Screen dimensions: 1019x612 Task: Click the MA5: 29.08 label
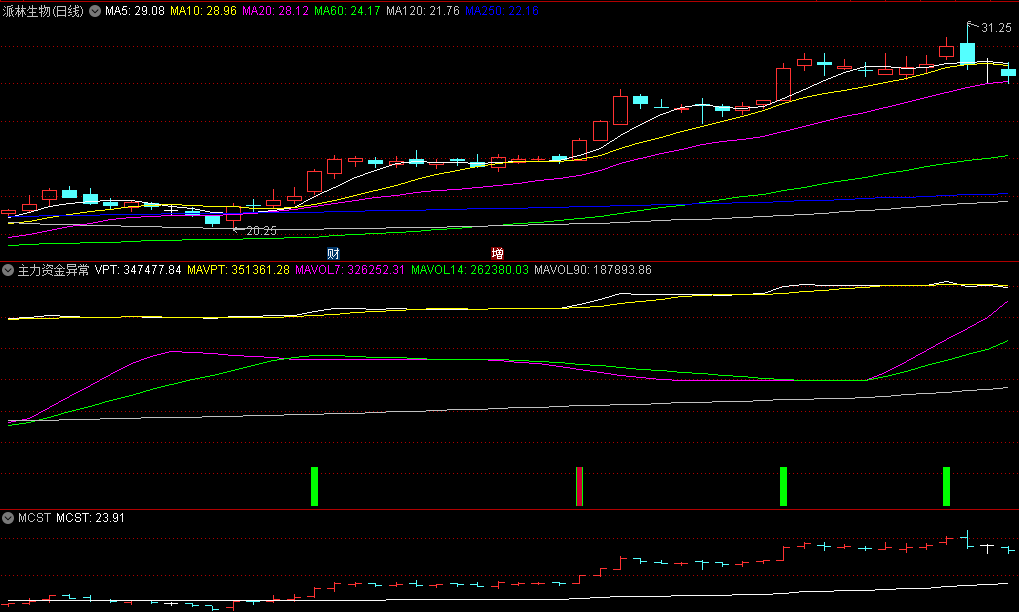click(x=135, y=11)
